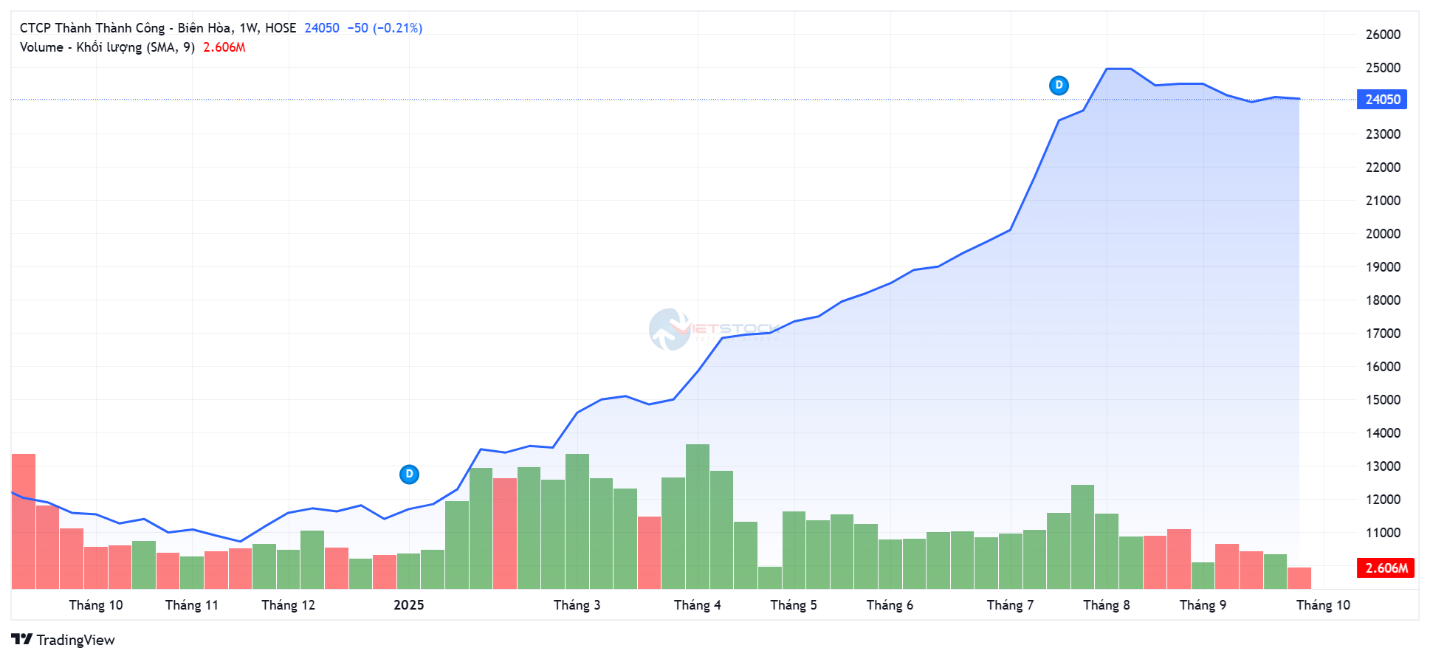This screenshot has height=659, width=1430.
Task: Click the 2025 label on time axis
Action: click(x=409, y=605)
